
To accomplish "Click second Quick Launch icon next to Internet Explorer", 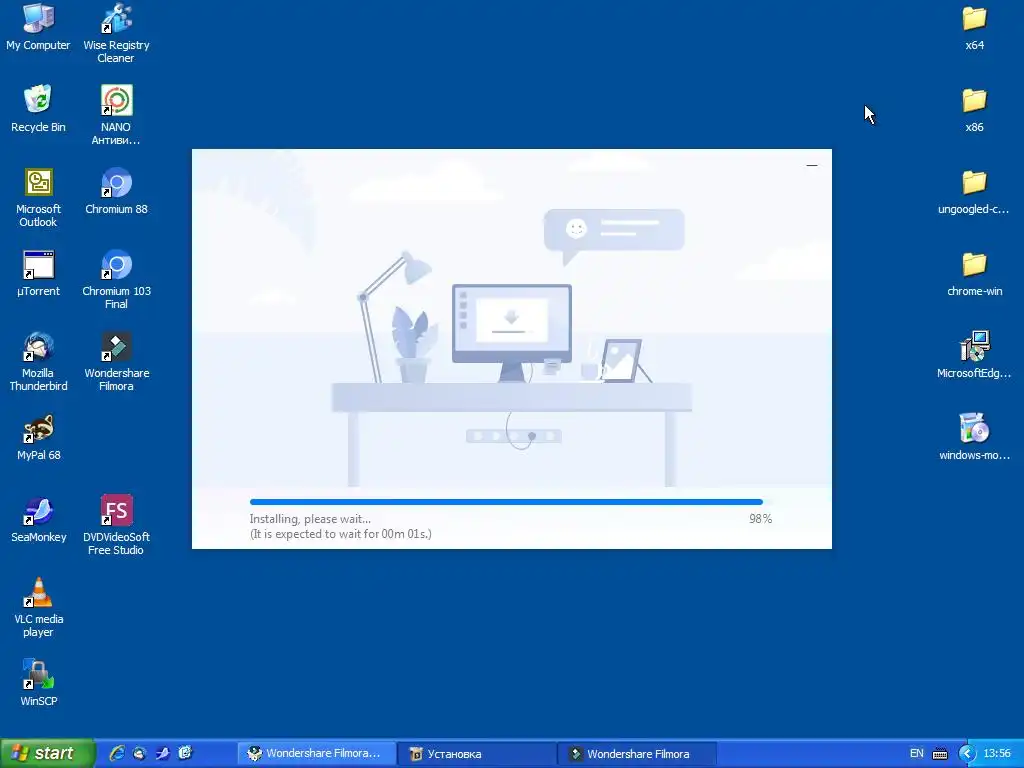I will [140, 753].
